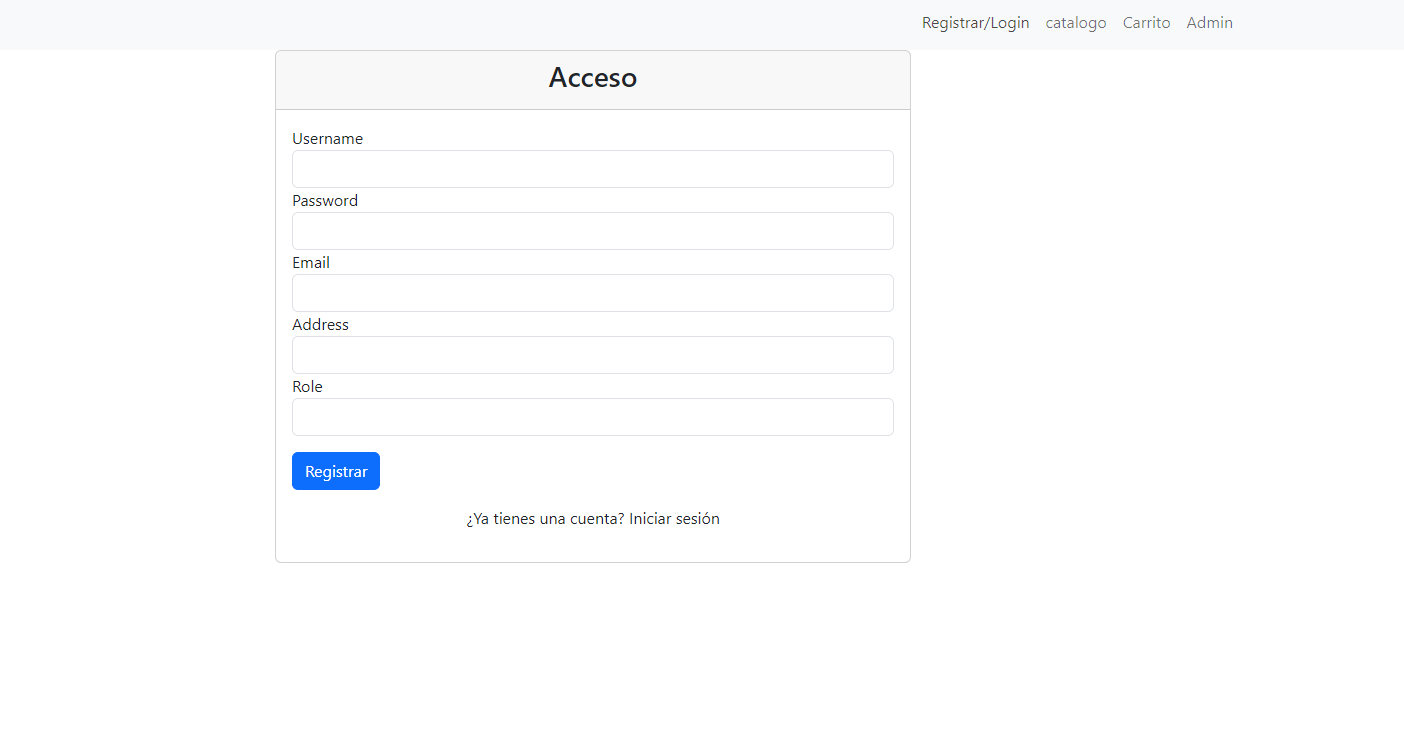
Task: Follow the Iniciar sesión link
Action: click(674, 518)
